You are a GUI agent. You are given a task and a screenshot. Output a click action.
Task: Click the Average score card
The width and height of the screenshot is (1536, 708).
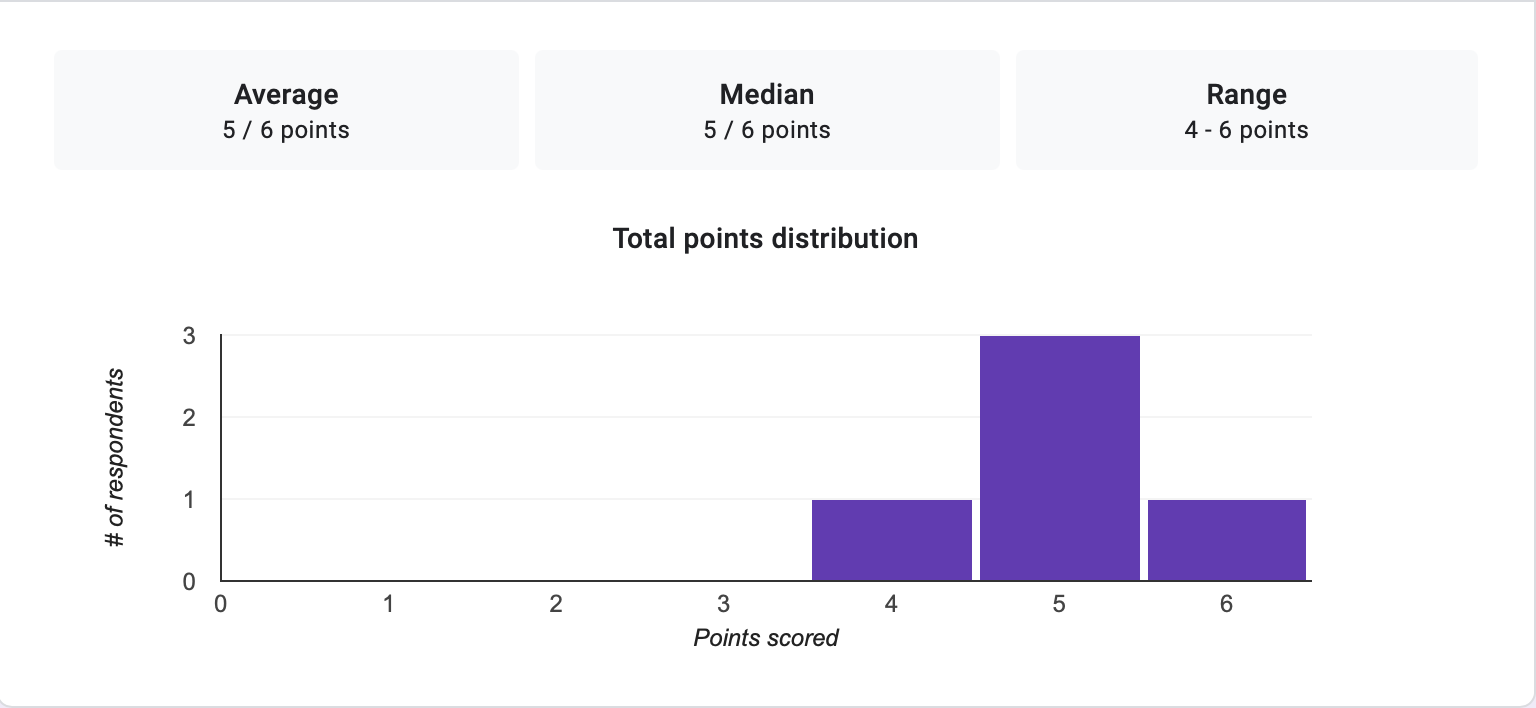click(286, 110)
